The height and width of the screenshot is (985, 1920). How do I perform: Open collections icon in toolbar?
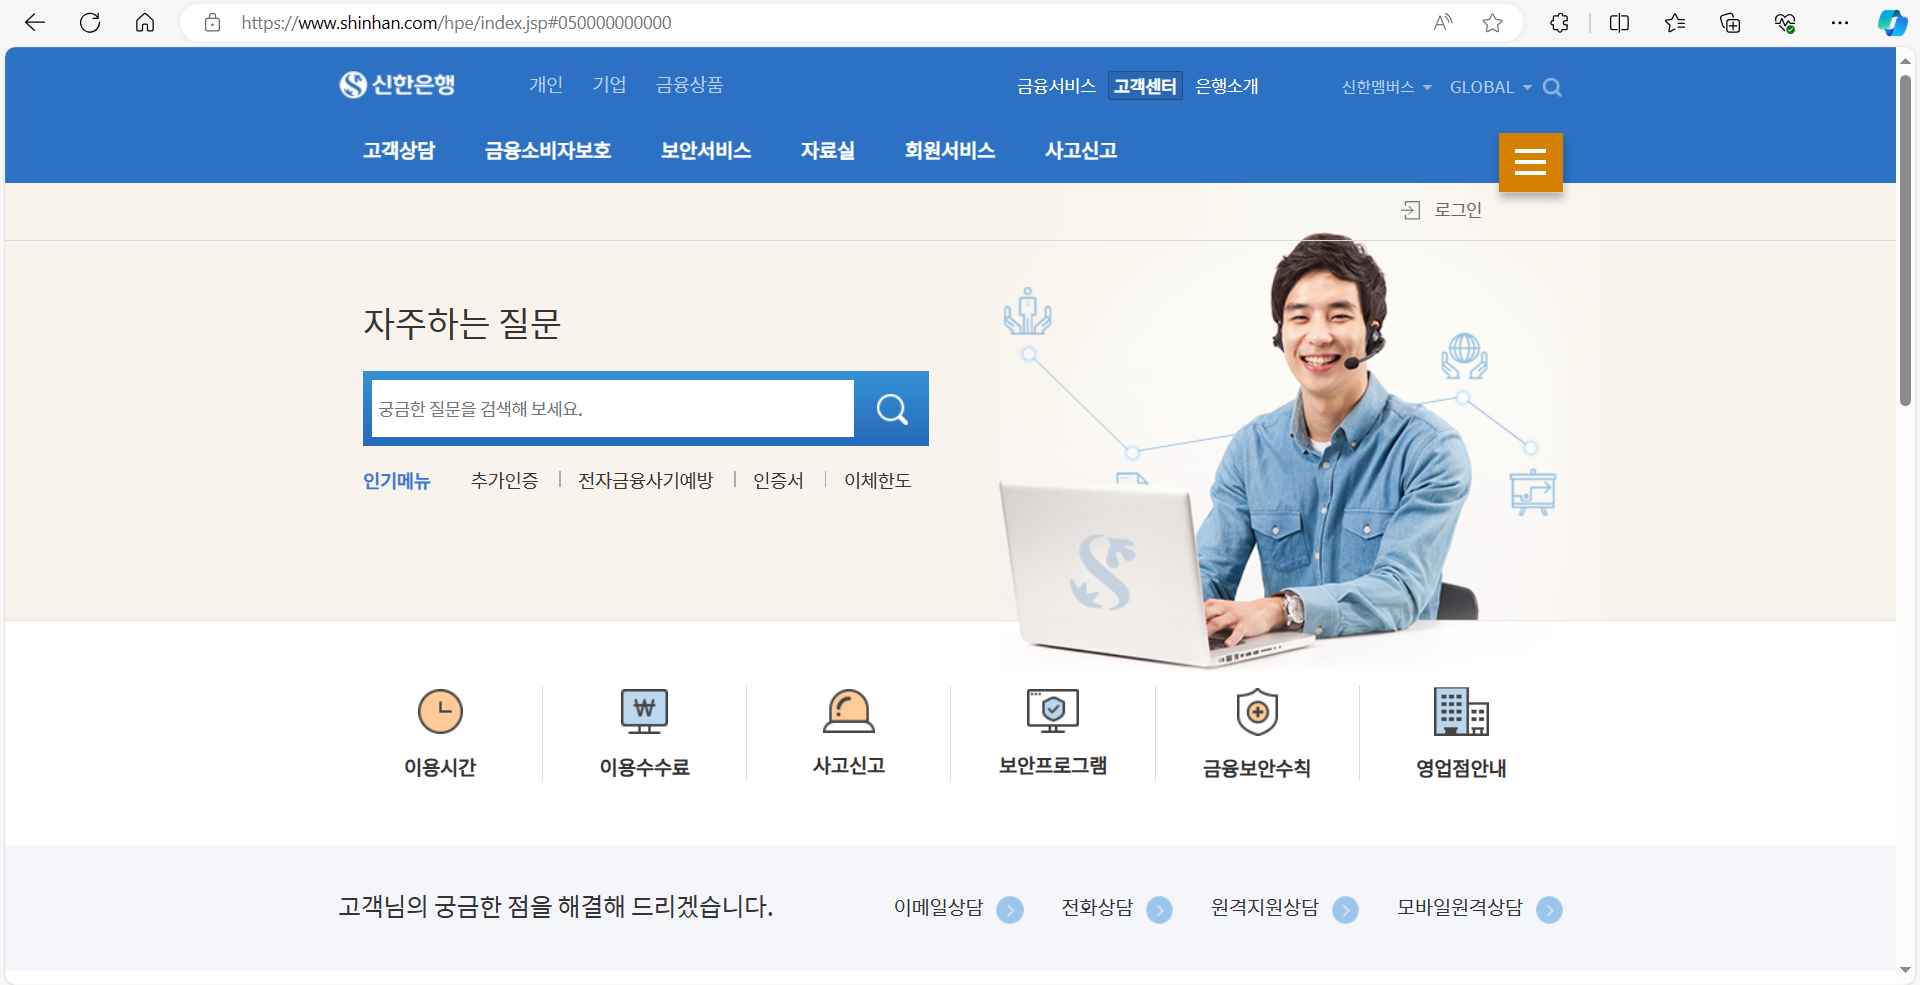click(x=1730, y=22)
